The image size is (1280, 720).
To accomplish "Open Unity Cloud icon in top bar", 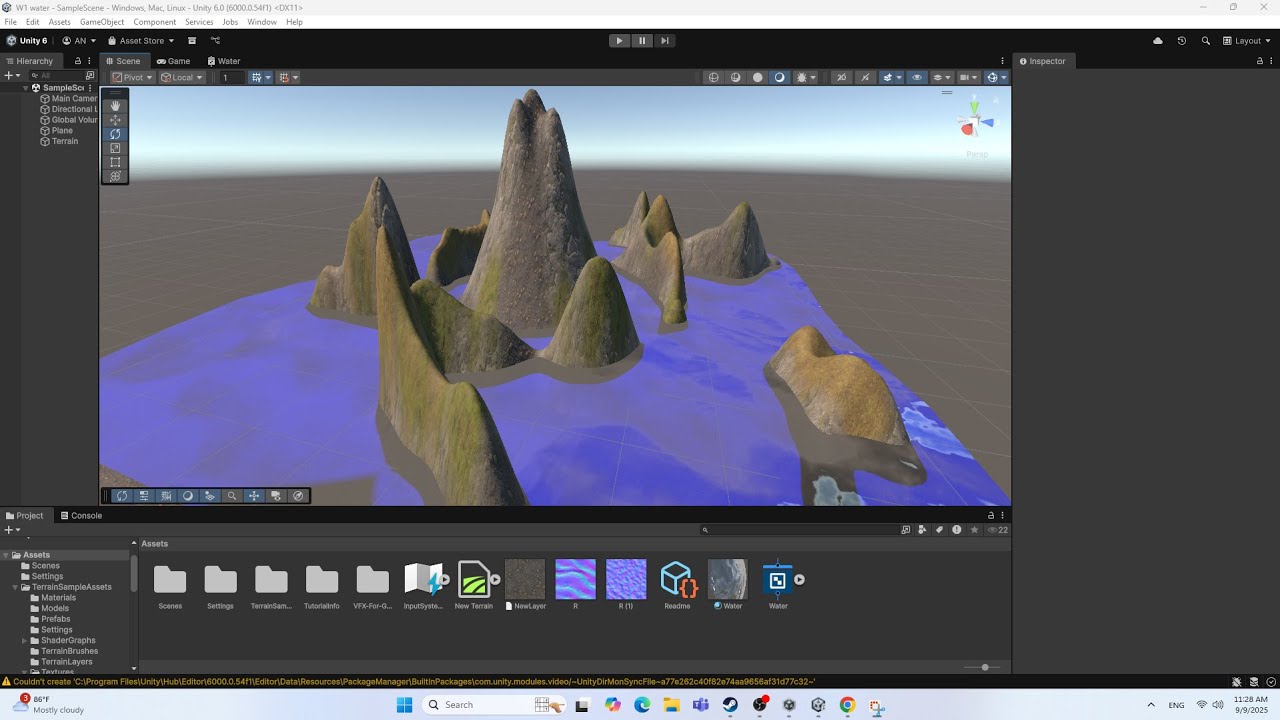I will [x=1158, y=41].
